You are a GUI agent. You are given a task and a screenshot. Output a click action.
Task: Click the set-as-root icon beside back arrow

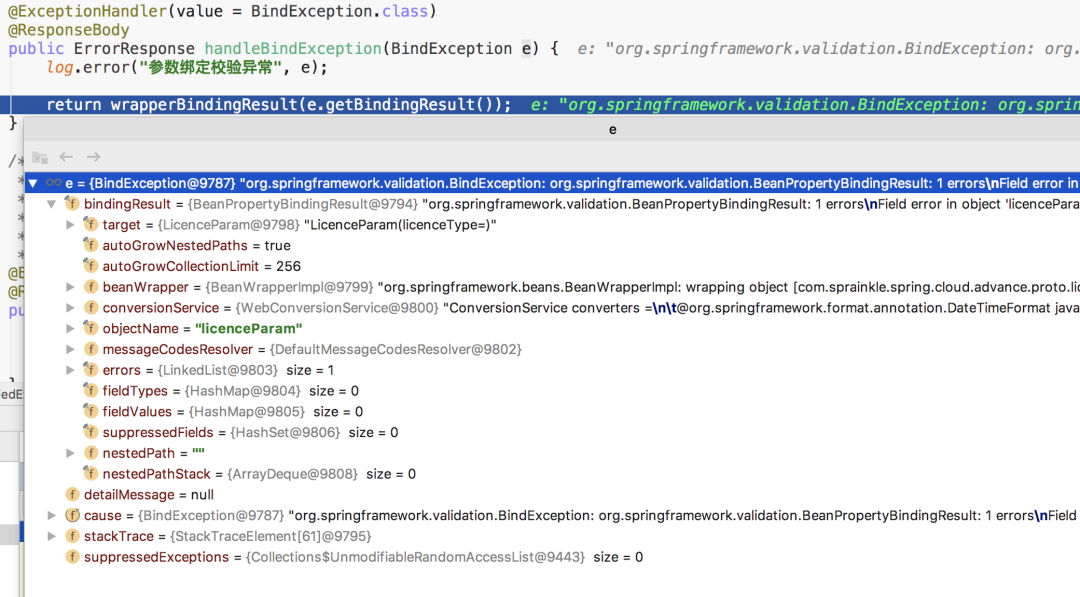[40, 158]
